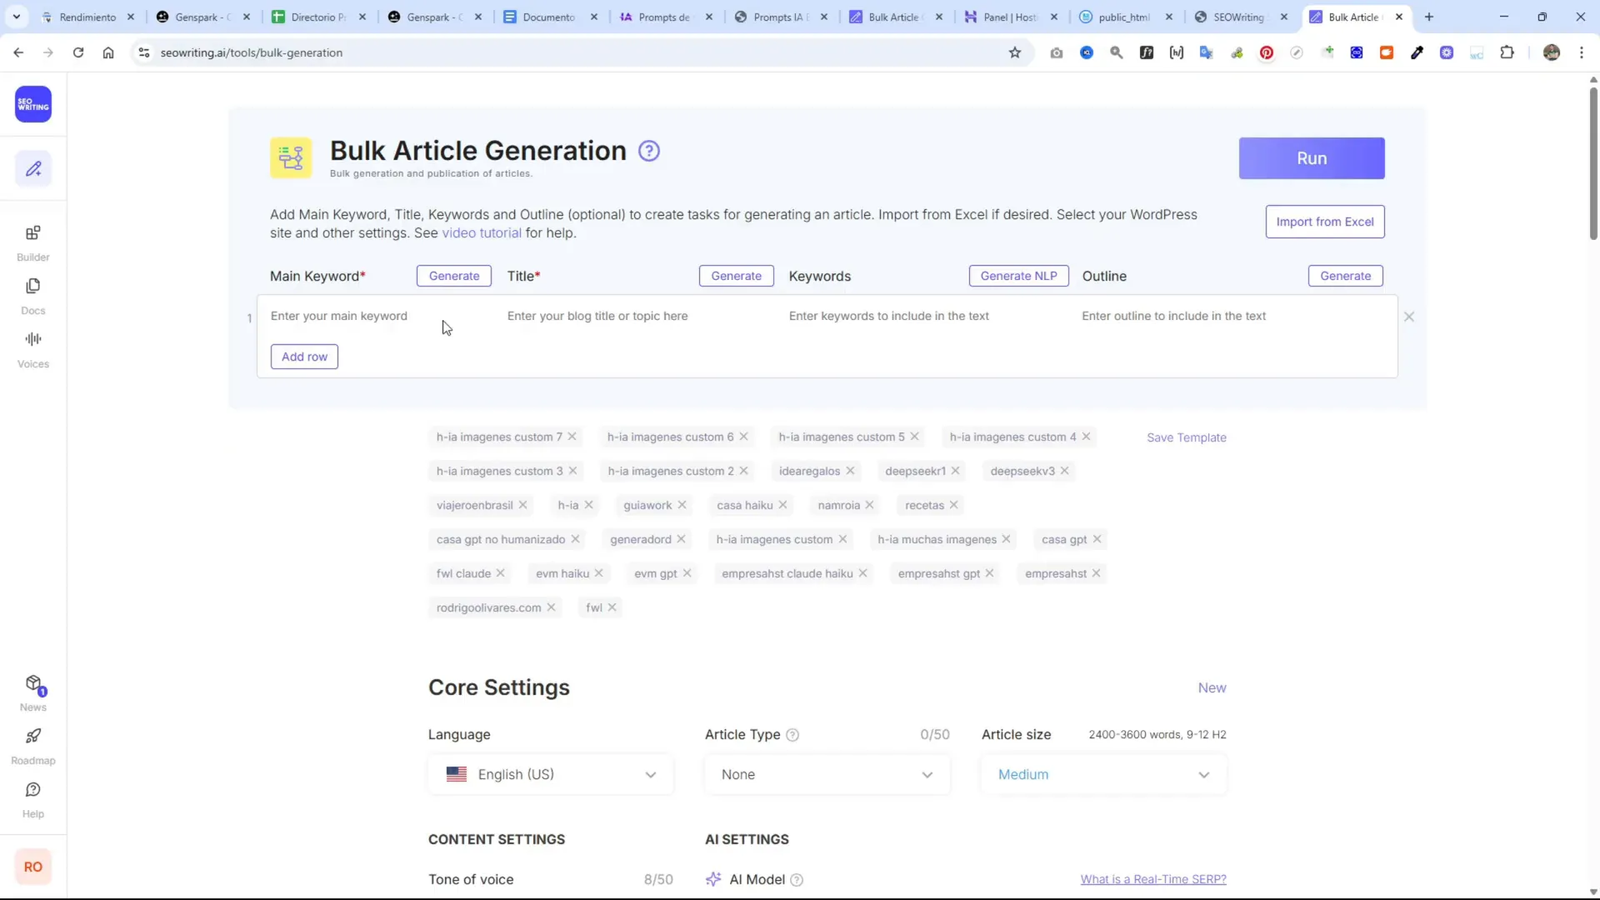Switch to the SEOWriting browser tab
This screenshot has width=1600, height=900.
(x=1238, y=16)
